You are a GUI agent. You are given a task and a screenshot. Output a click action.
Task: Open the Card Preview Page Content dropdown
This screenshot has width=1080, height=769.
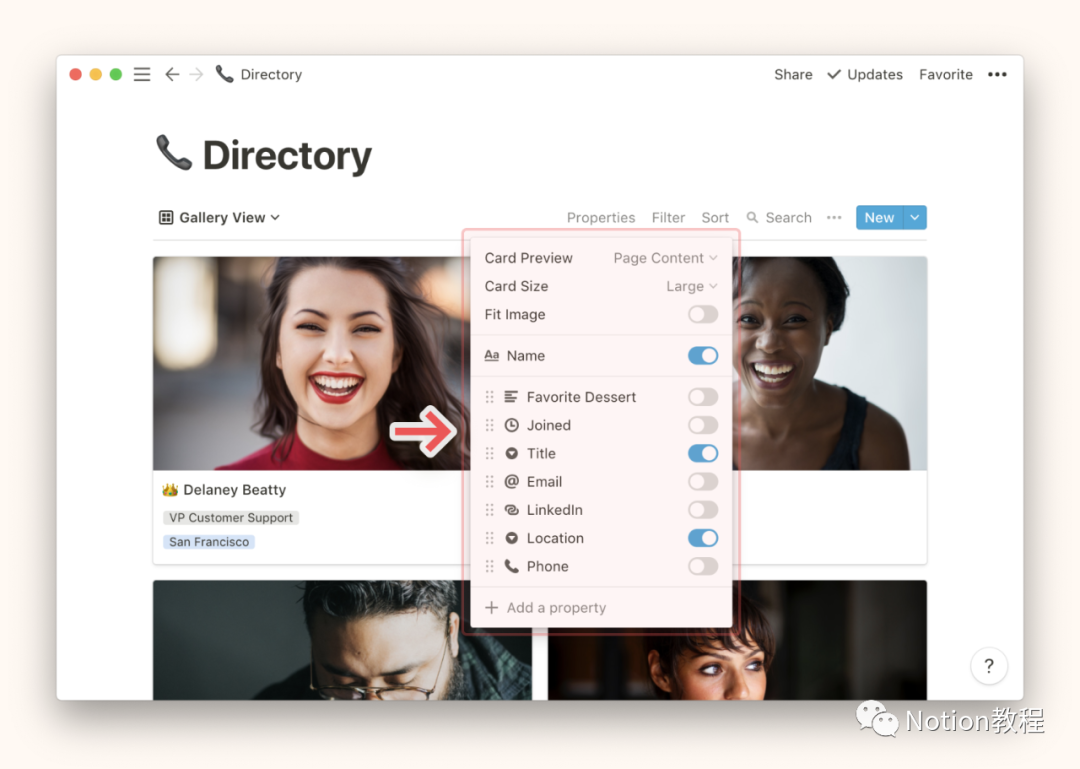pyautogui.click(x=665, y=258)
